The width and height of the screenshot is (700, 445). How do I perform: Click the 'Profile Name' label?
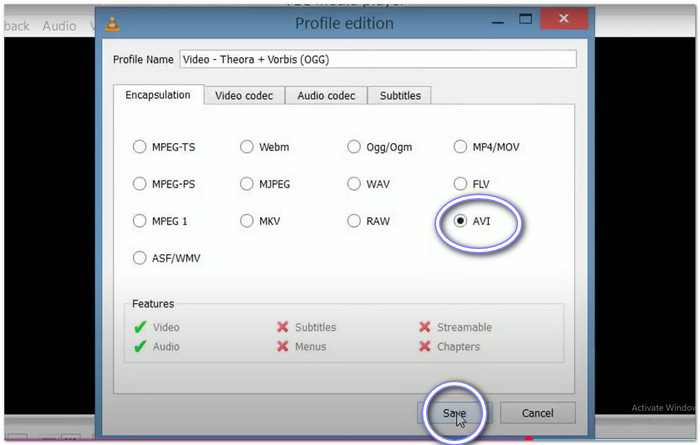pyautogui.click(x=143, y=59)
